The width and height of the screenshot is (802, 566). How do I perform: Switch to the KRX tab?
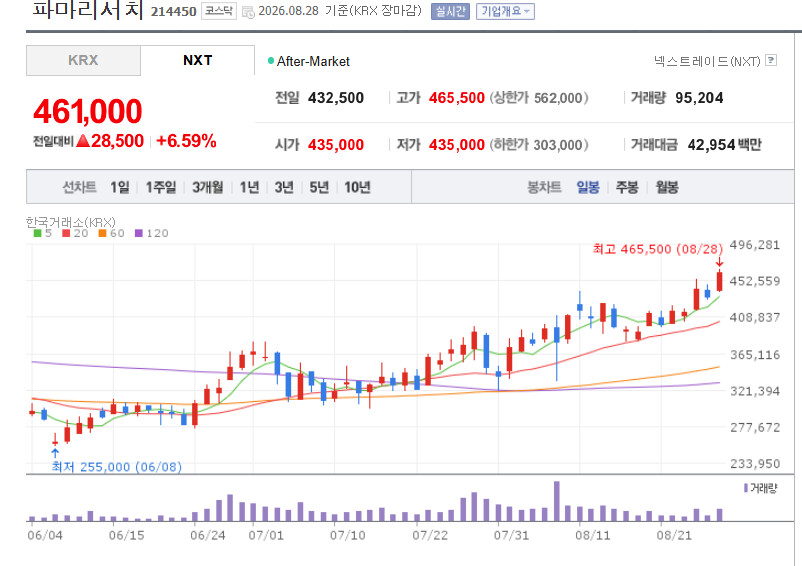pyautogui.click(x=83, y=60)
